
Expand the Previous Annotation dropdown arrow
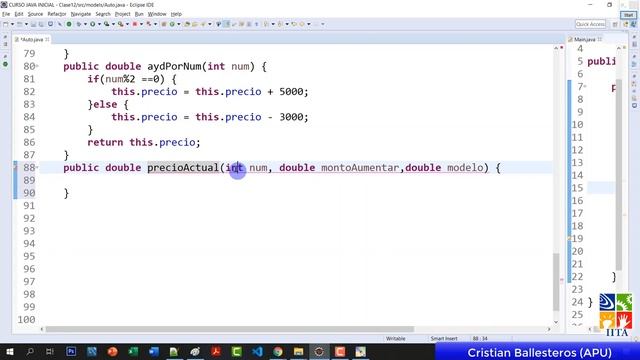(287, 24)
